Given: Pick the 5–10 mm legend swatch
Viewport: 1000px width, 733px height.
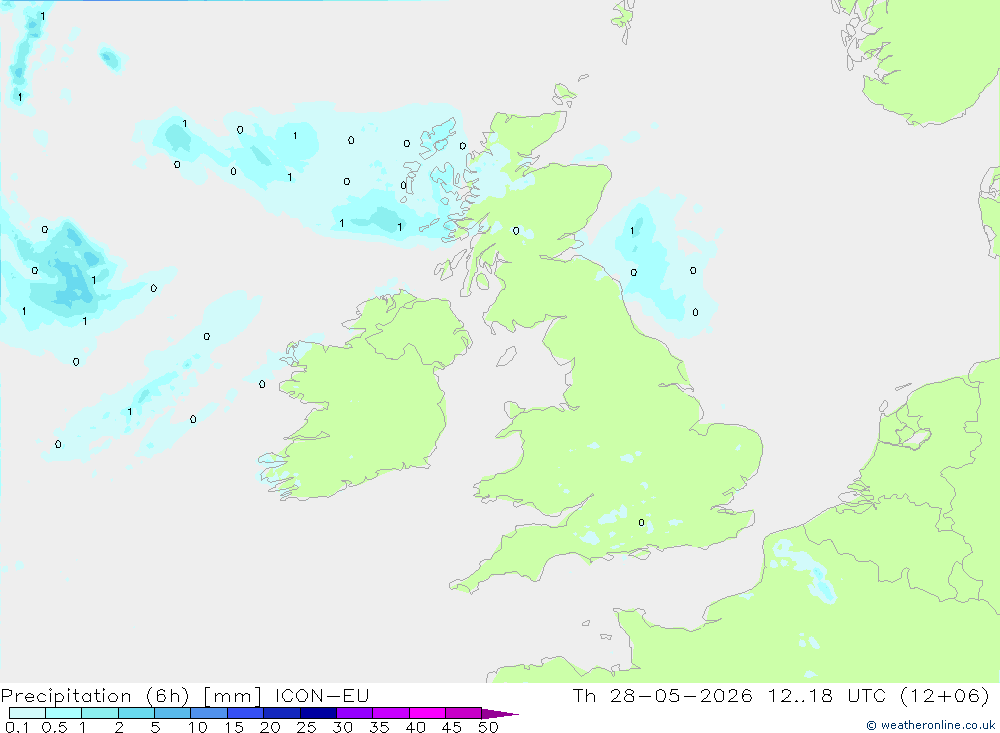Looking at the screenshot, I should (x=173, y=713).
